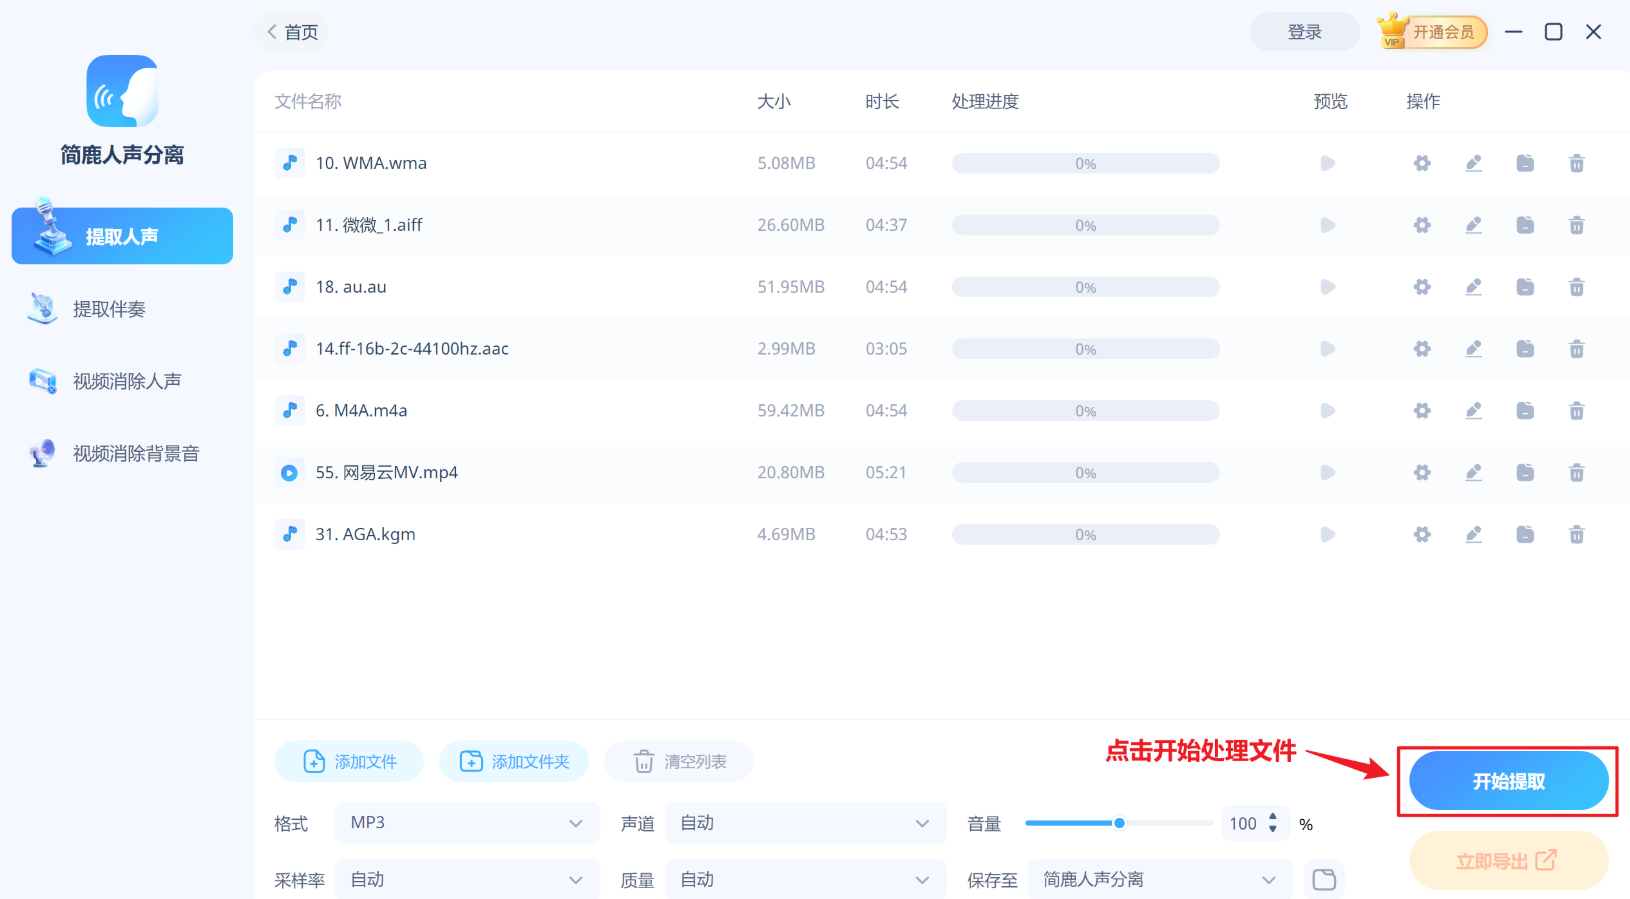
Task: Preview the 6. M4A.m4a file
Action: point(1327,411)
